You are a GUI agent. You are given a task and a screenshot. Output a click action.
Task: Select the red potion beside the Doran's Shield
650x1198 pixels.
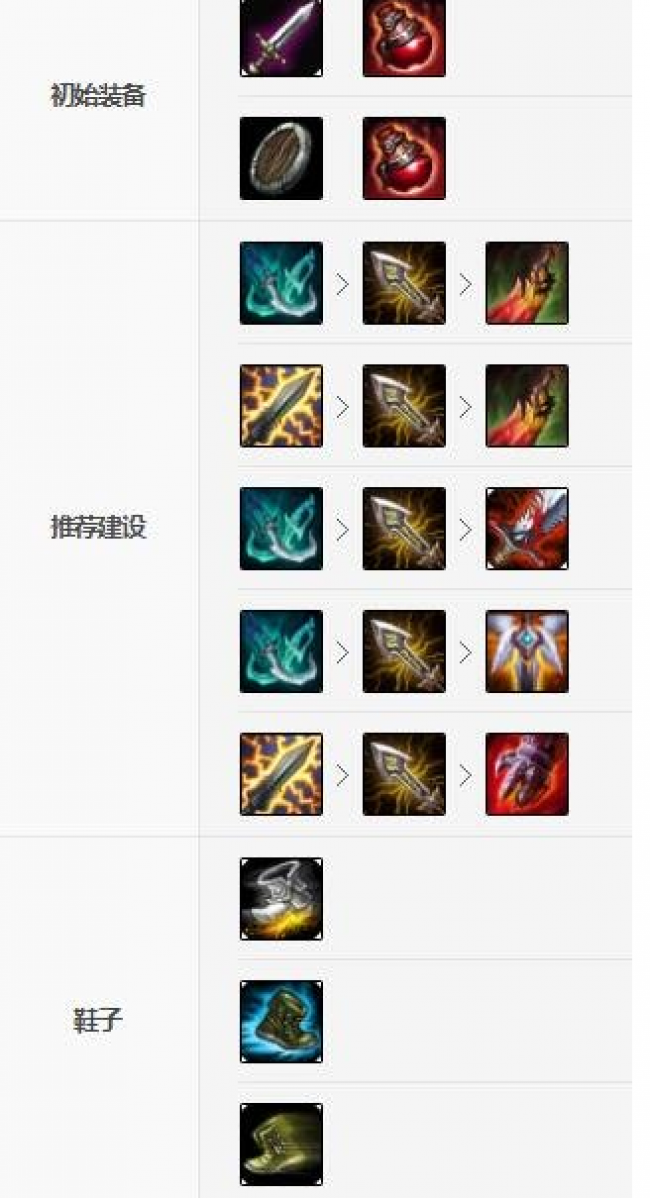point(404,158)
